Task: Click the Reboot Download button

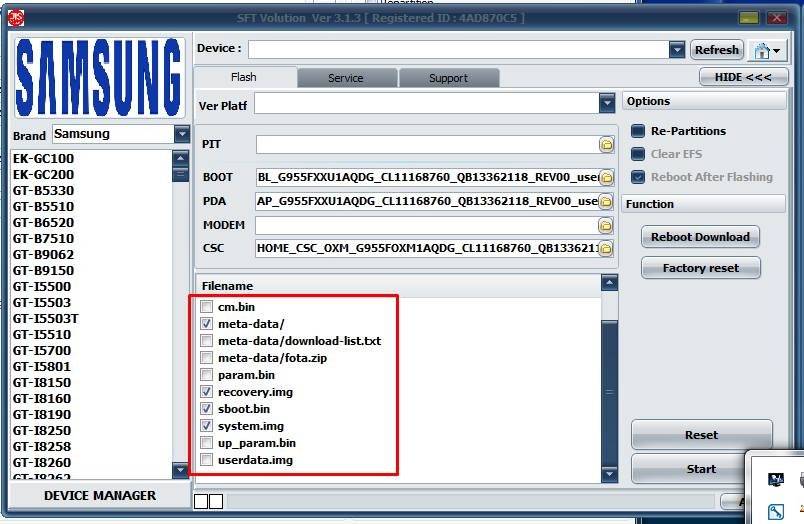Action: (700, 237)
